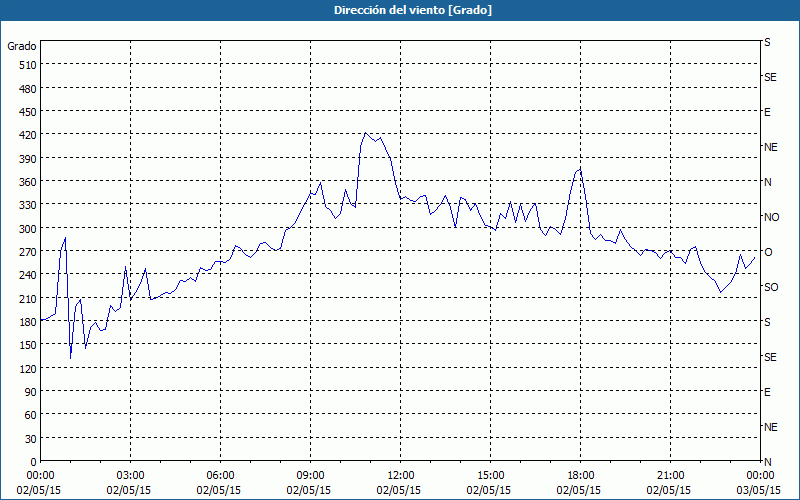Click the 00:00 label at the axis start

(x=40, y=476)
